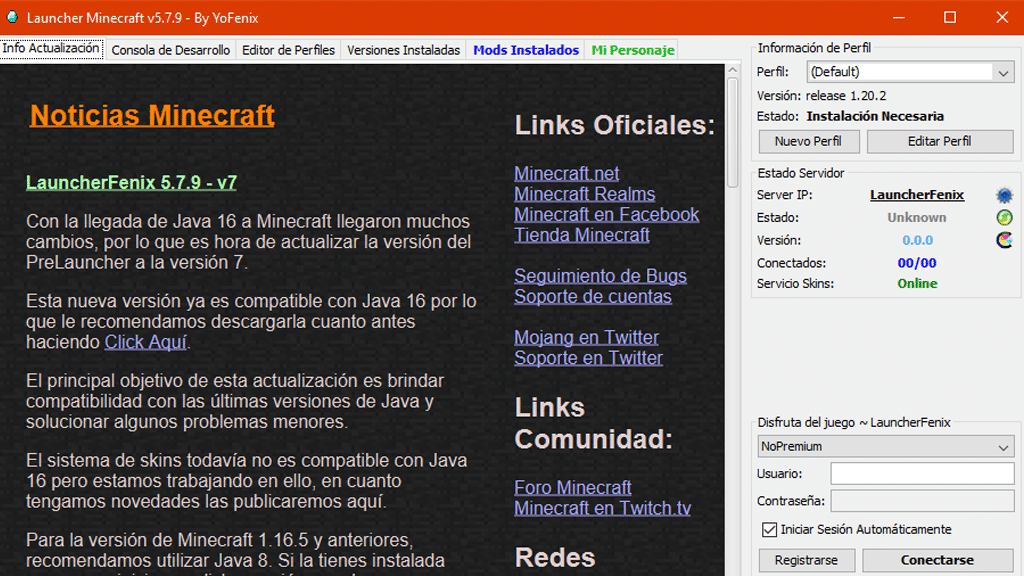The image size is (1024, 576).
Task: Click the Editar Perfil button
Action: pos(940,141)
